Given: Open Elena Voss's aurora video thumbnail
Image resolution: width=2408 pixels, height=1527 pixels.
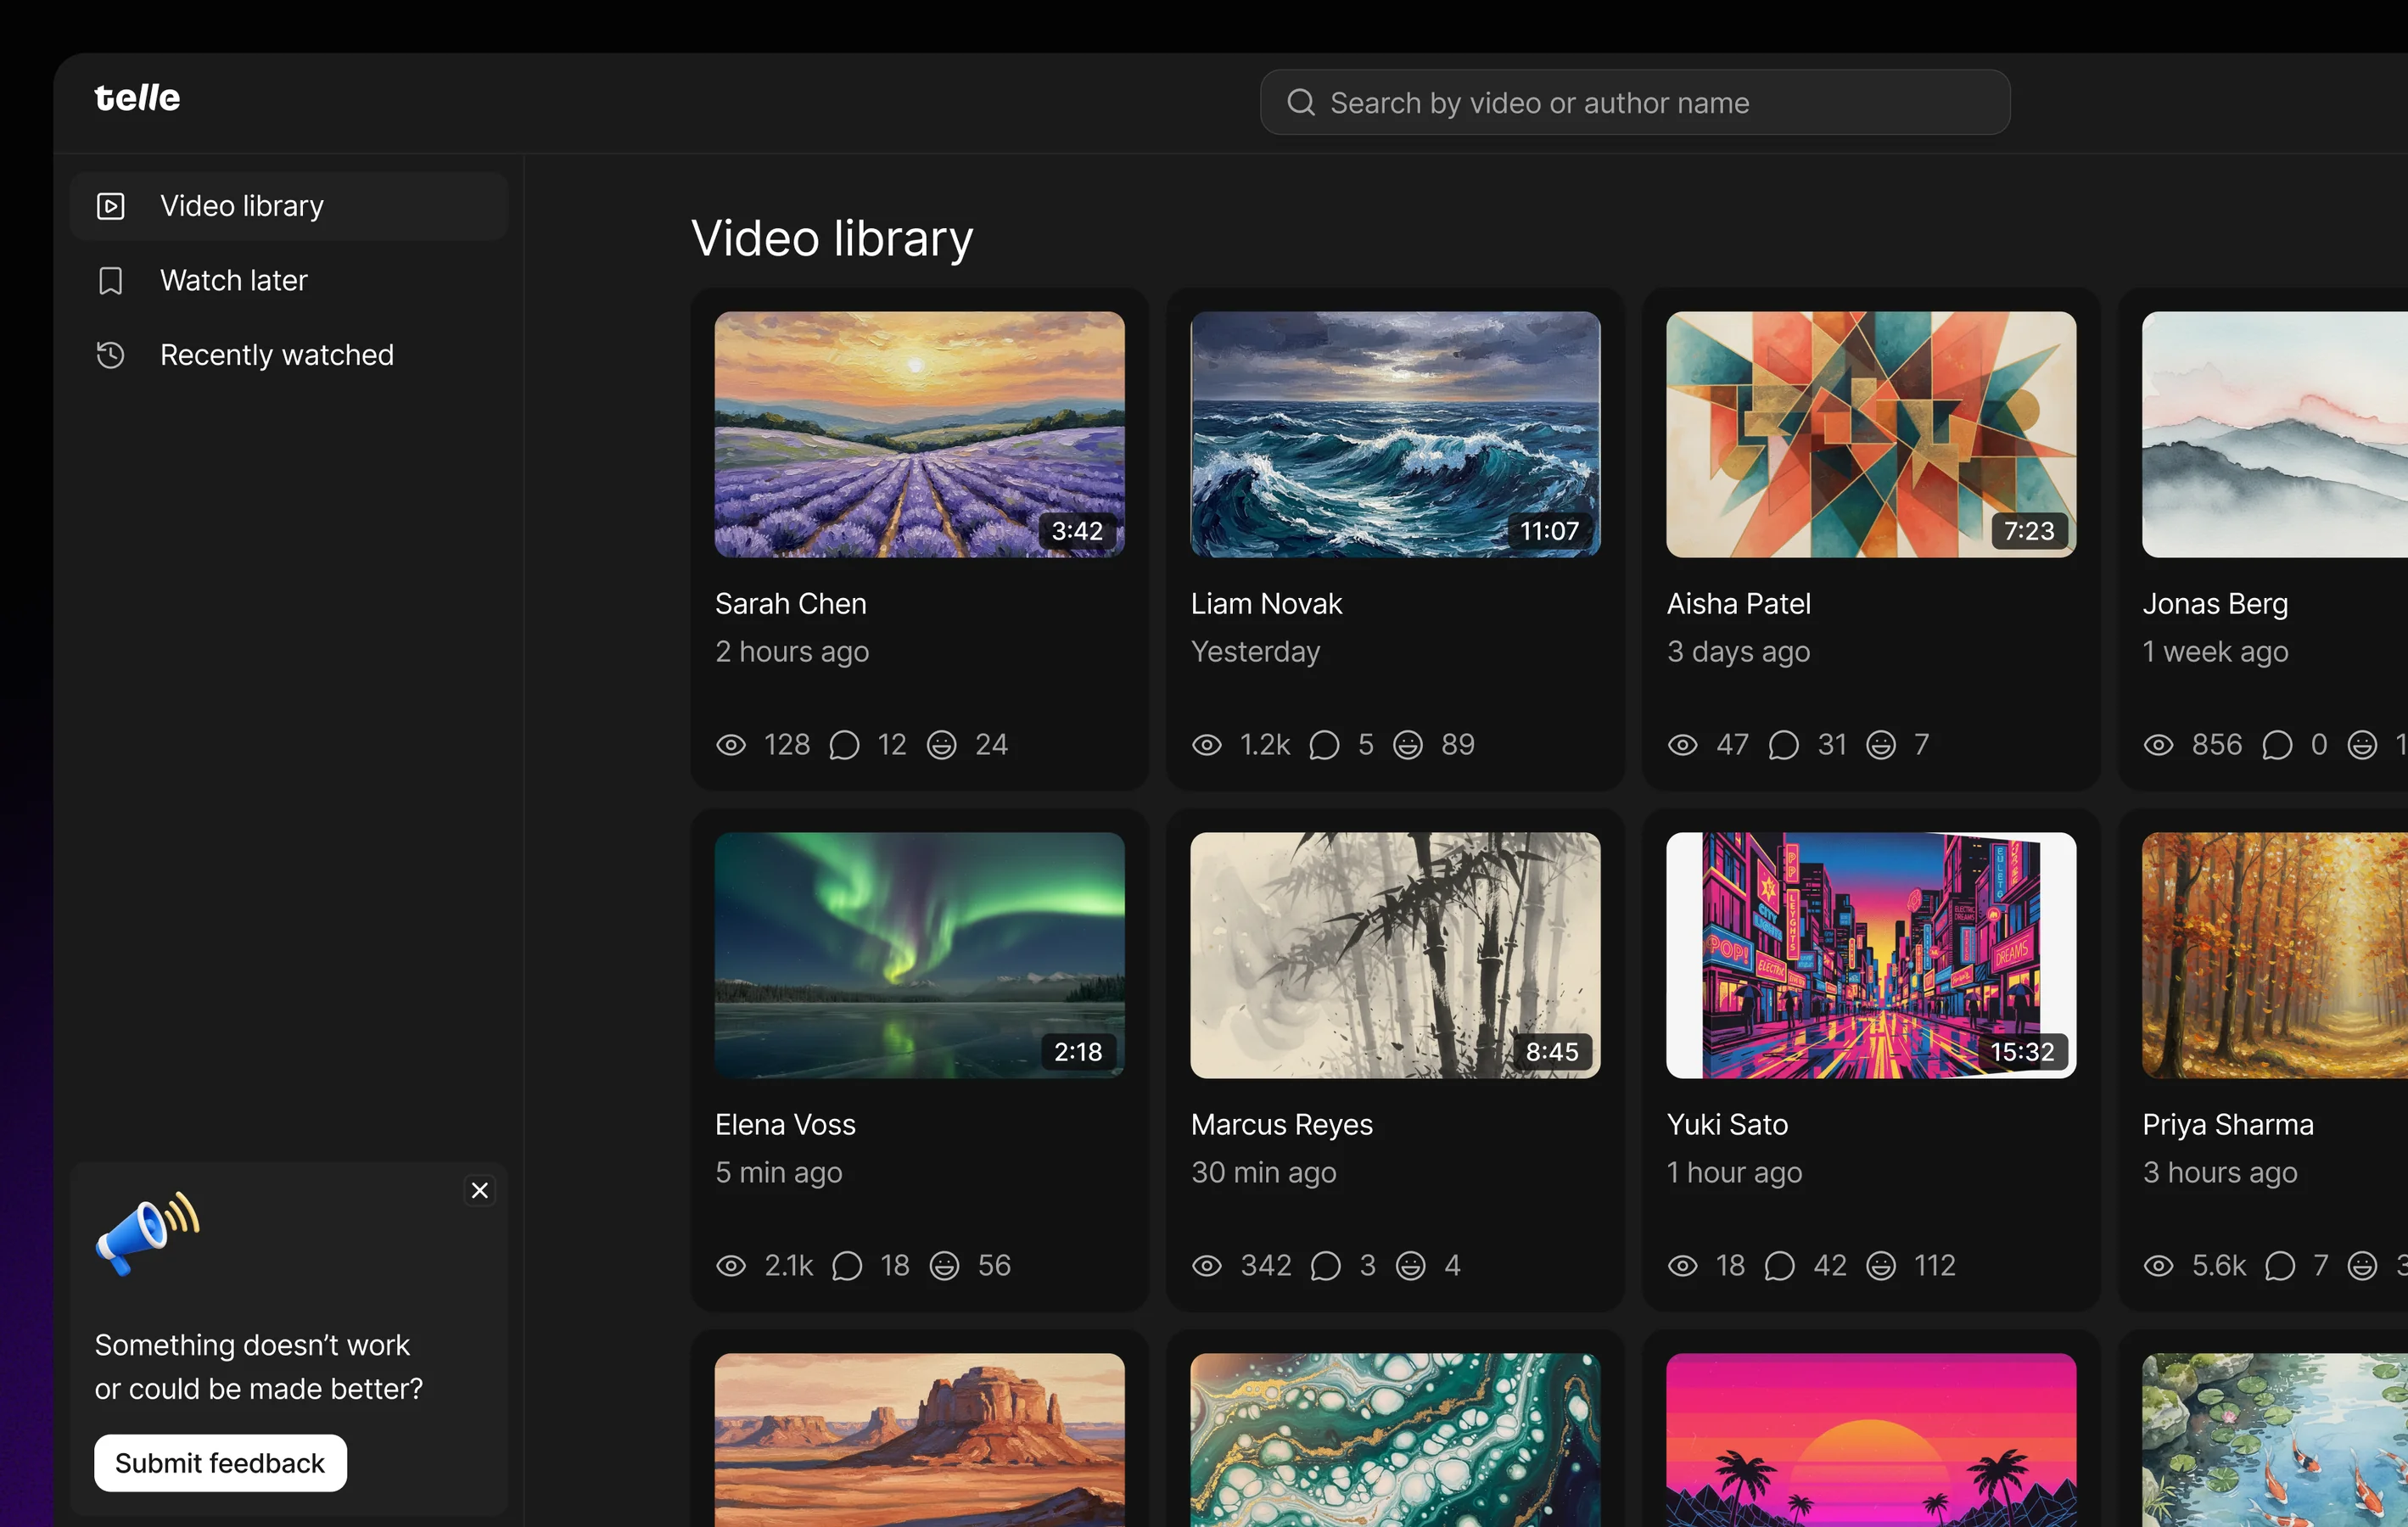Looking at the screenshot, I should coord(919,955).
